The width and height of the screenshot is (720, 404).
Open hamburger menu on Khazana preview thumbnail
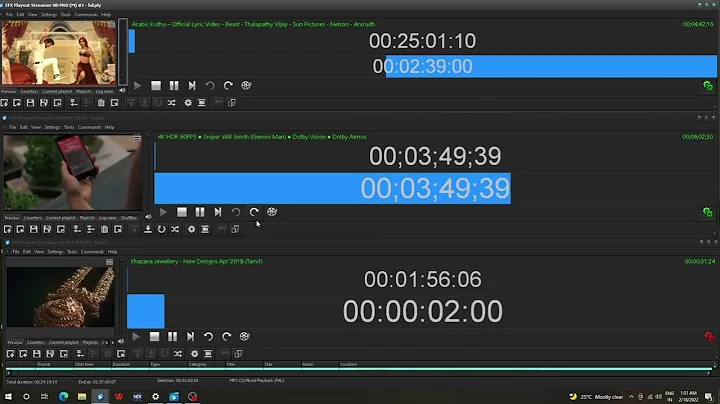click(x=109, y=262)
